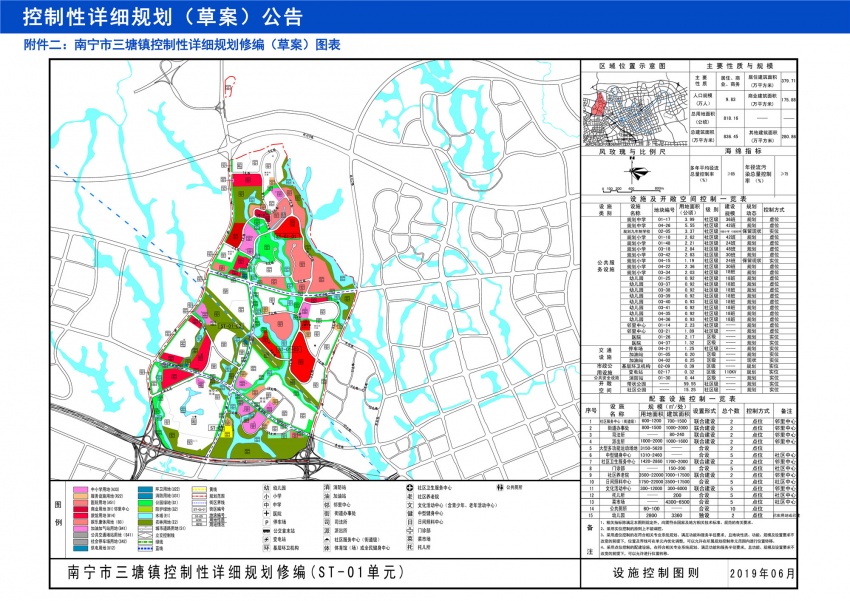Viewport: 850px width, 601px height.
Task: Click the 幼儿园 legend symbol
Action: coord(266,488)
